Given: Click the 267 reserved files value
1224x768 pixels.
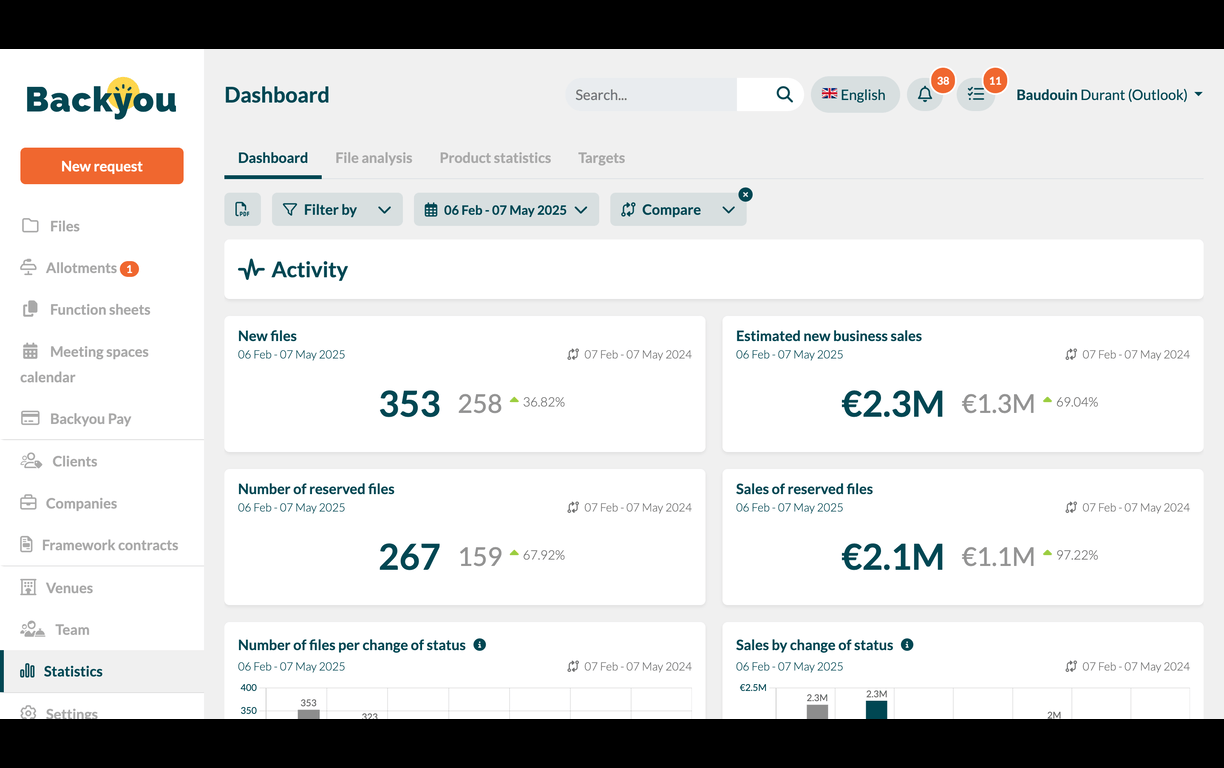Looking at the screenshot, I should [x=410, y=557].
